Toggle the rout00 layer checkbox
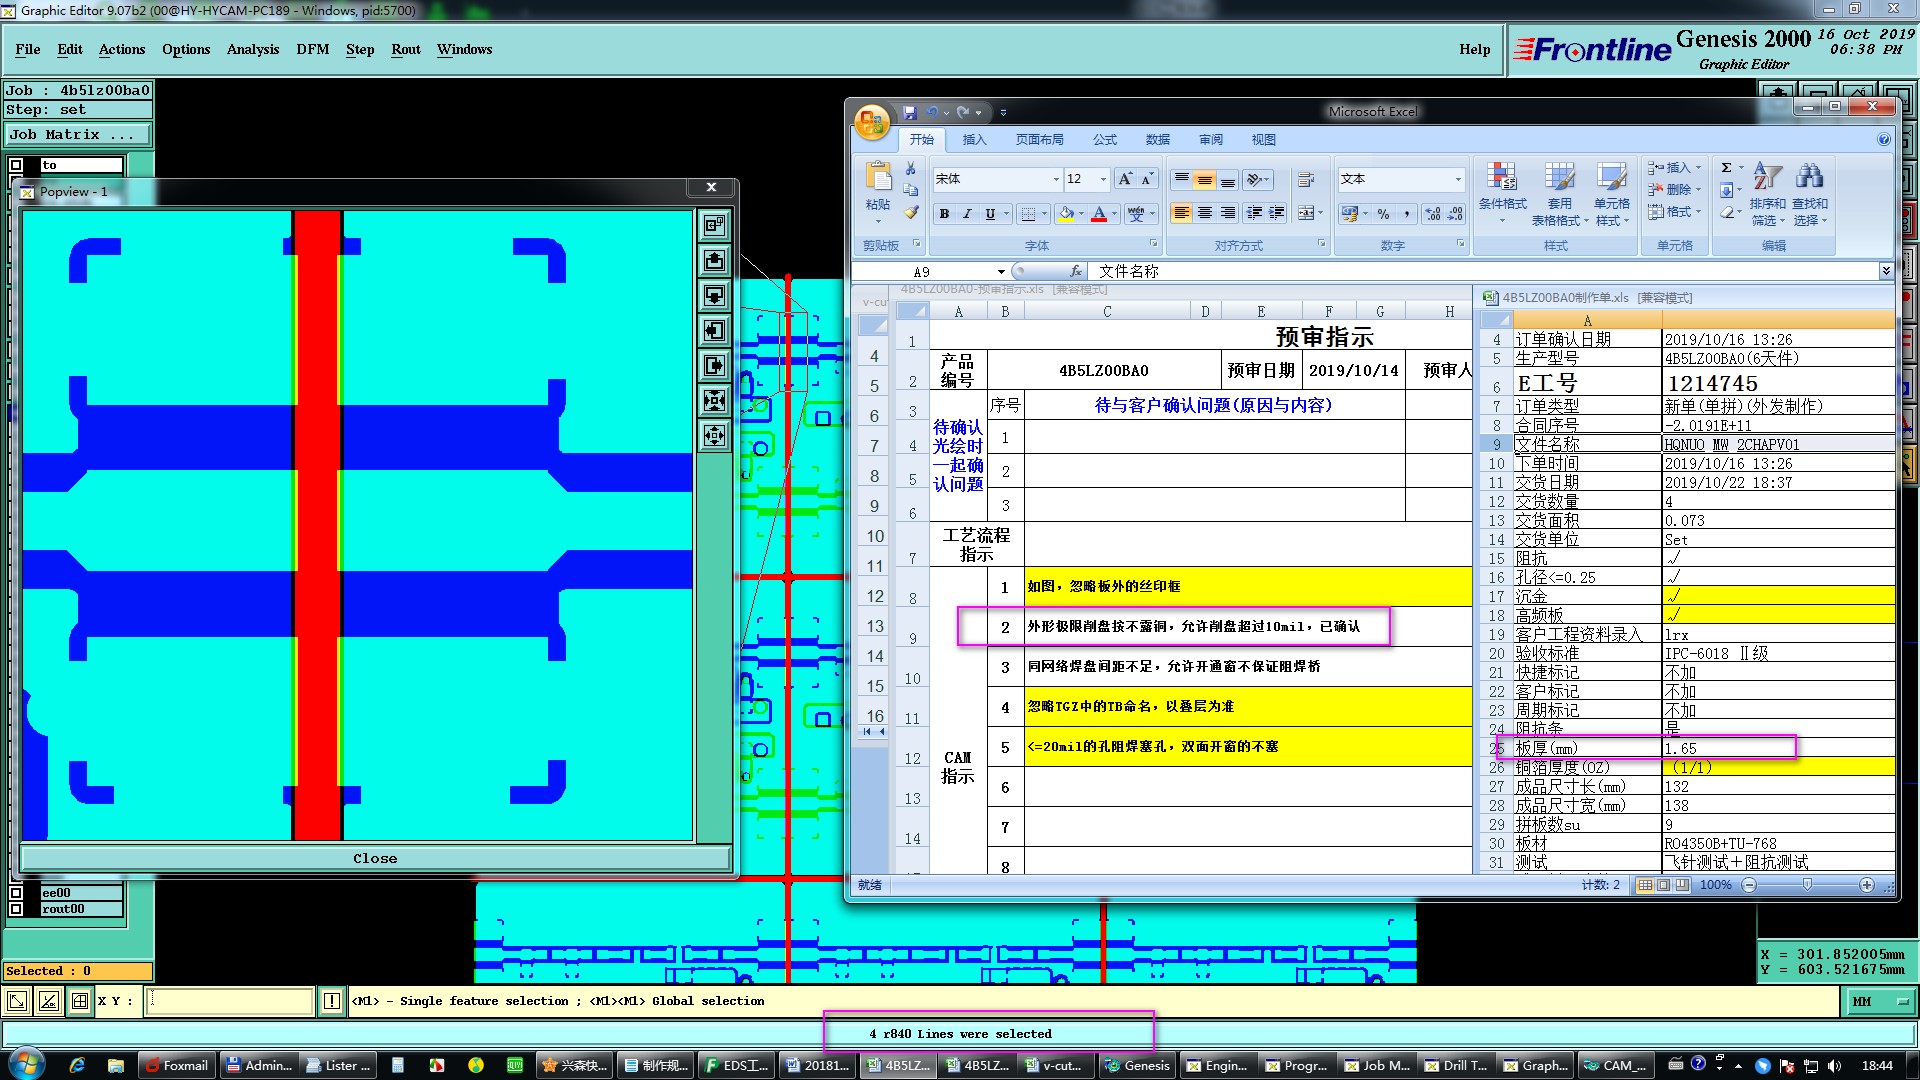The width and height of the screenshot is (1920, 1080). click(x=16, y=909)
